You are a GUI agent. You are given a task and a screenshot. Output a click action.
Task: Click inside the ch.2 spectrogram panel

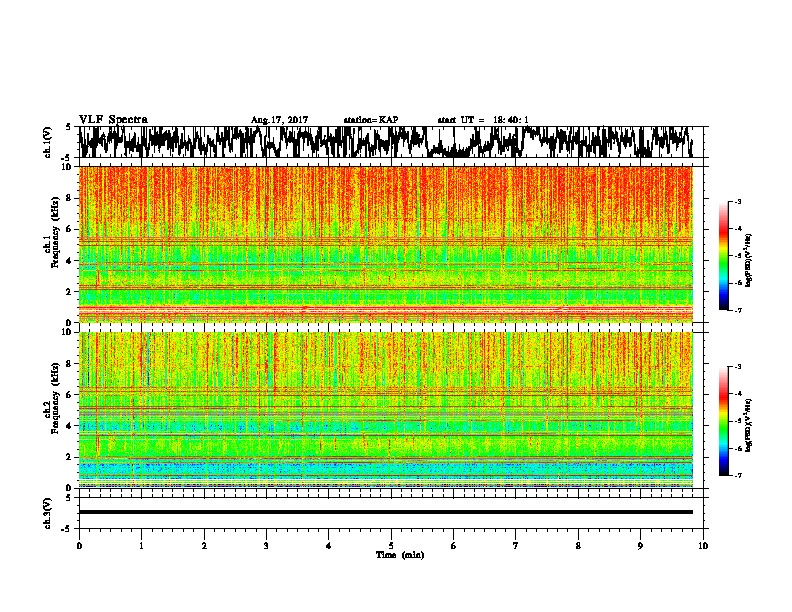click(385, 410)
